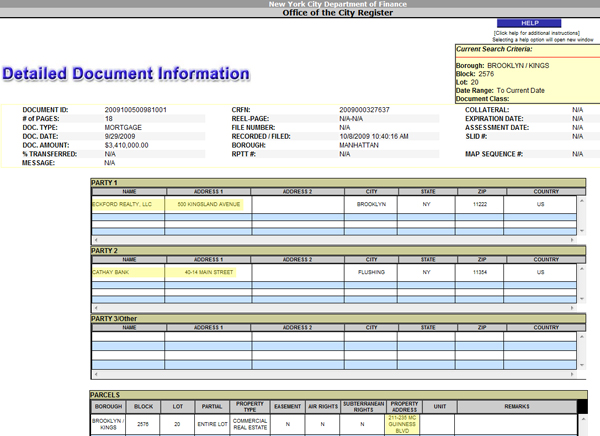Click the Current Search Criteria box header

coord(494,48)
